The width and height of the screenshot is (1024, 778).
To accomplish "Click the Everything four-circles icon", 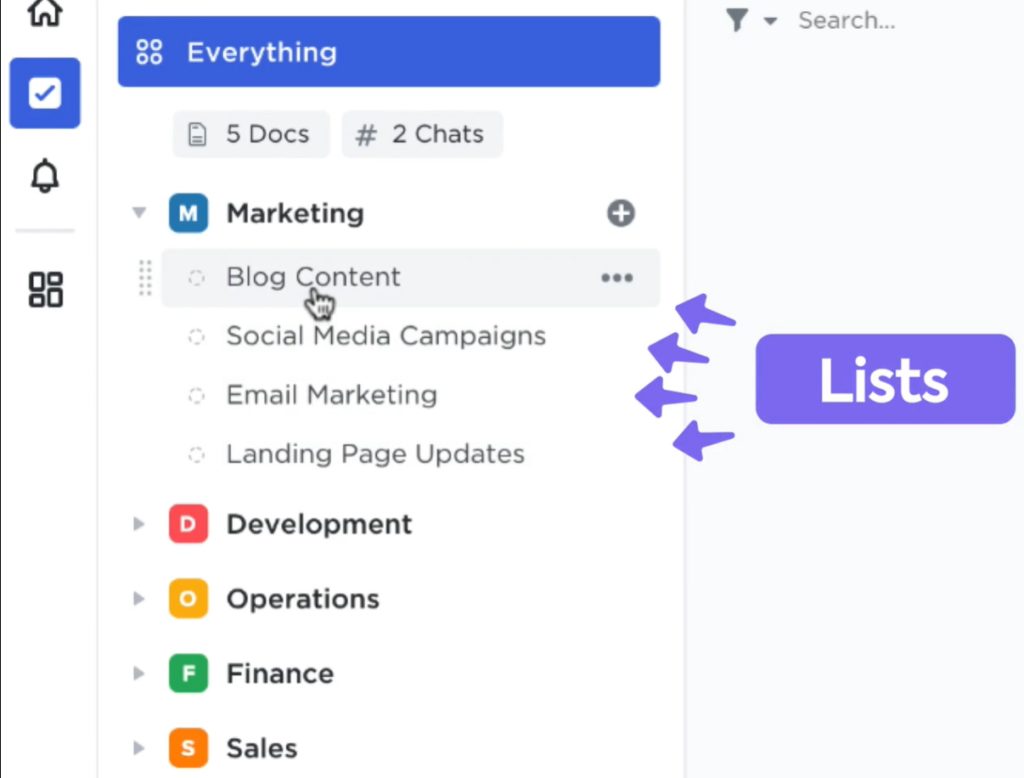I will pyautogui.click(x=149, y=52).
